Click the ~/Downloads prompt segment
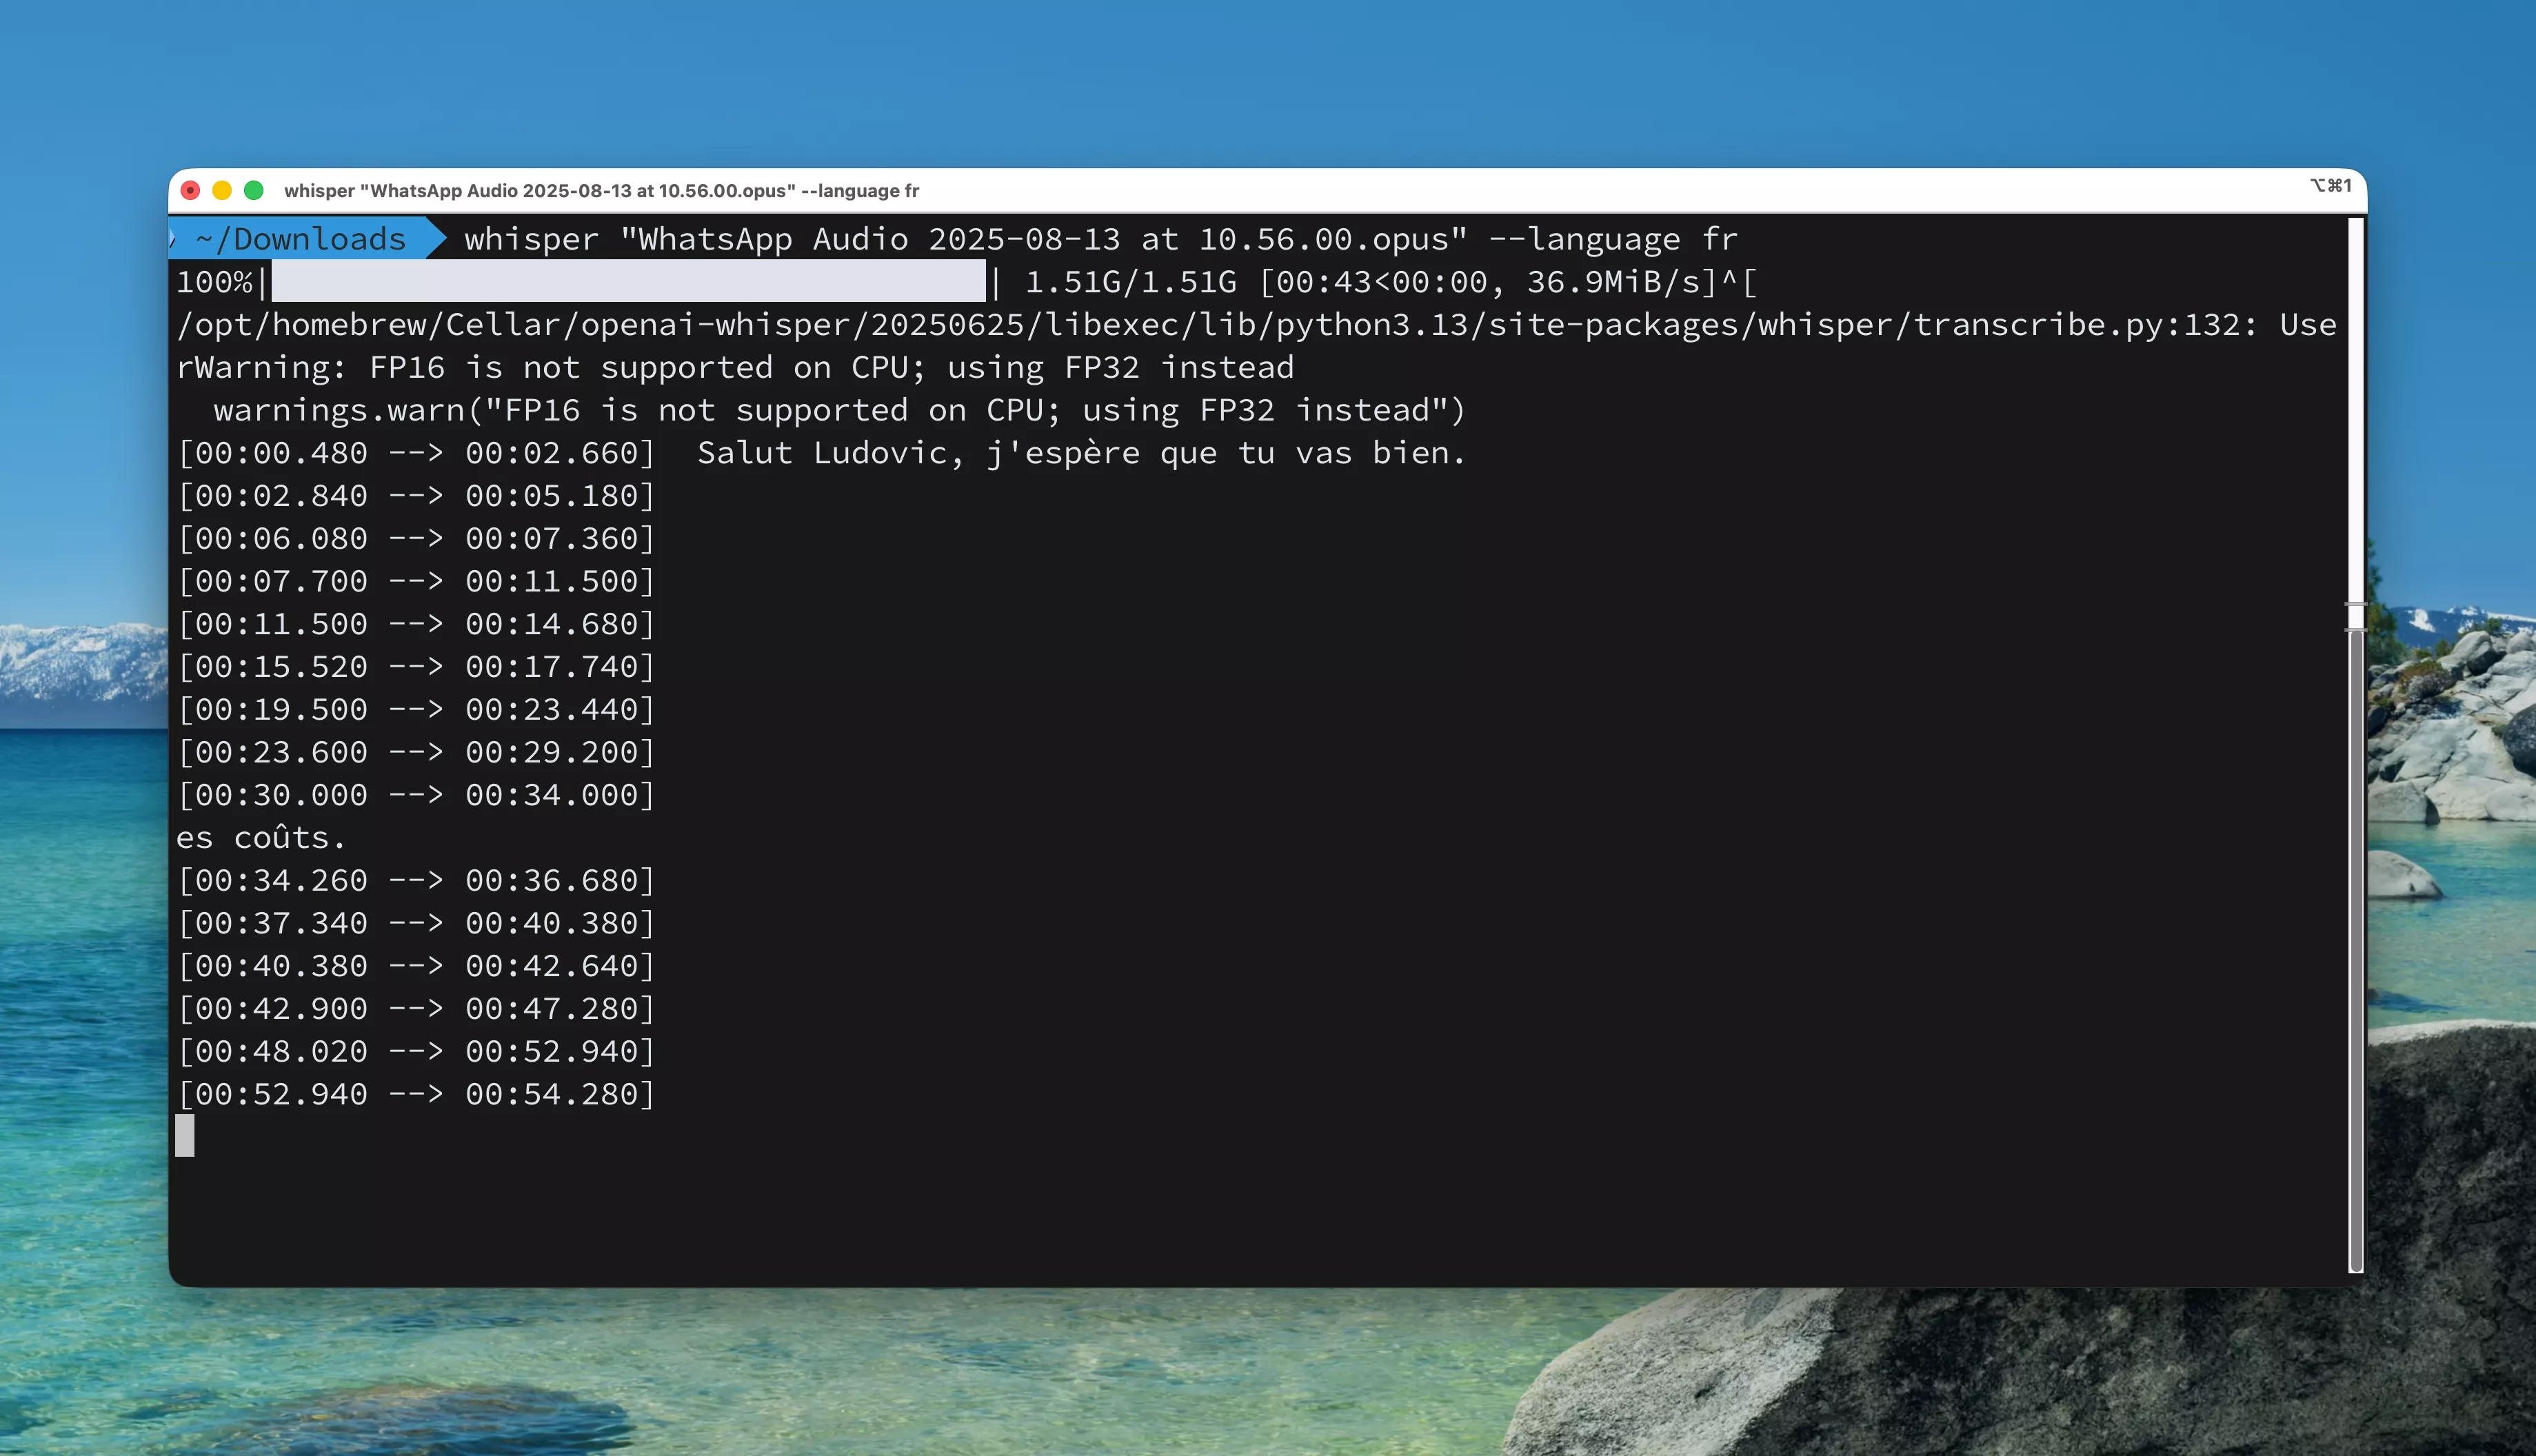Viewport: 2536px width, 1456px height. (300, 239)
